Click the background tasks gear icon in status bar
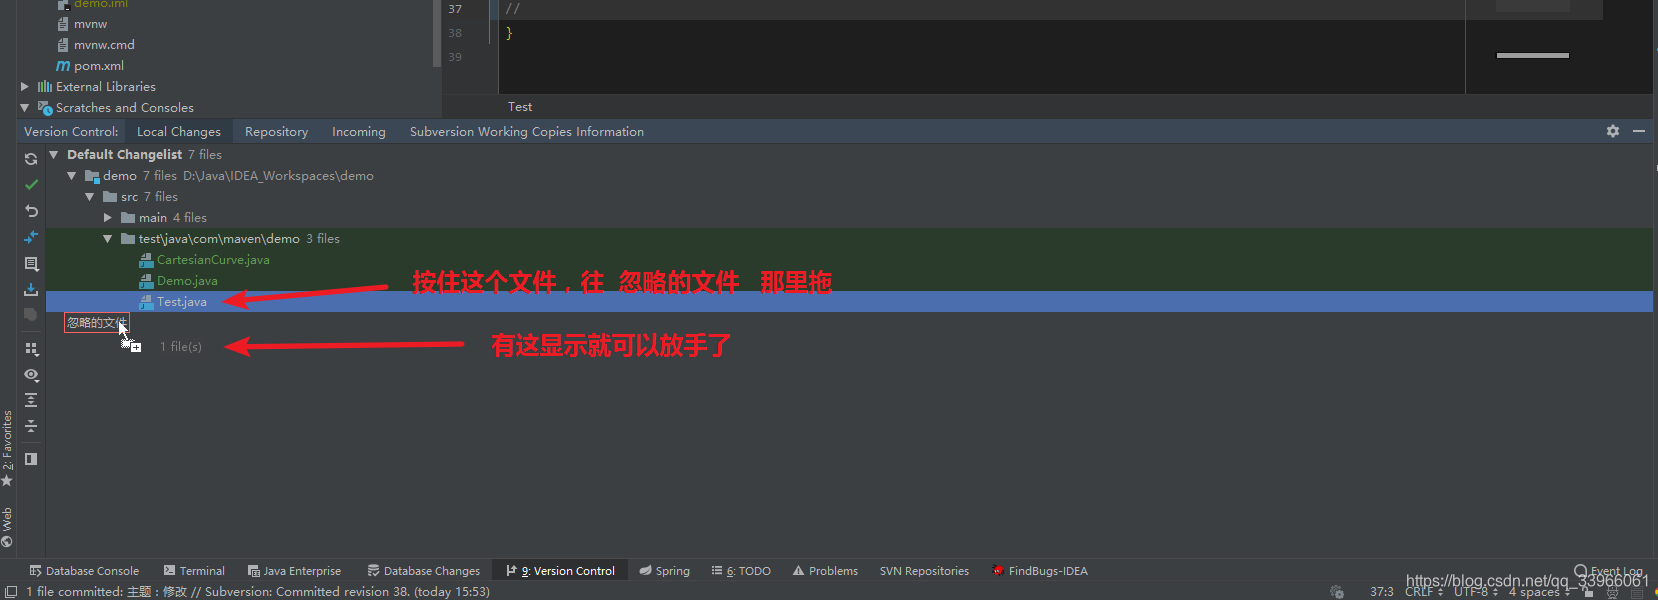 (1337, 592)
